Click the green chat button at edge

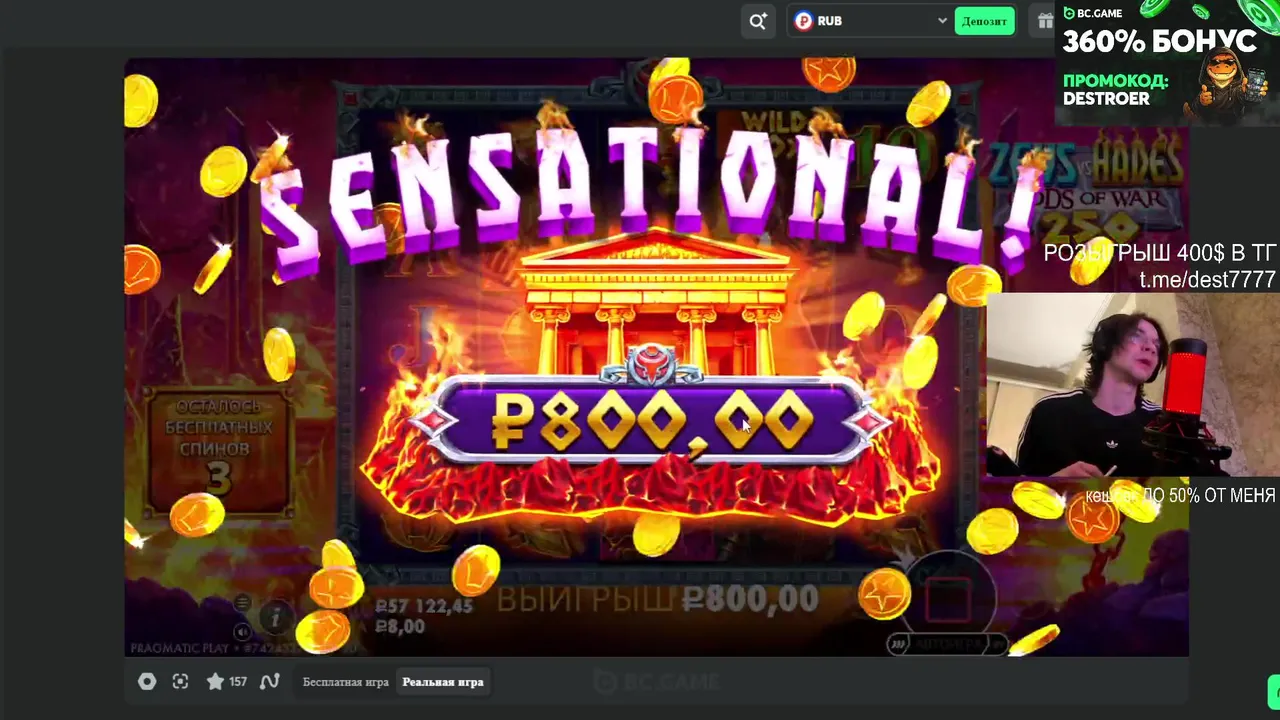pyautogui.click(x=1274, y=691)
